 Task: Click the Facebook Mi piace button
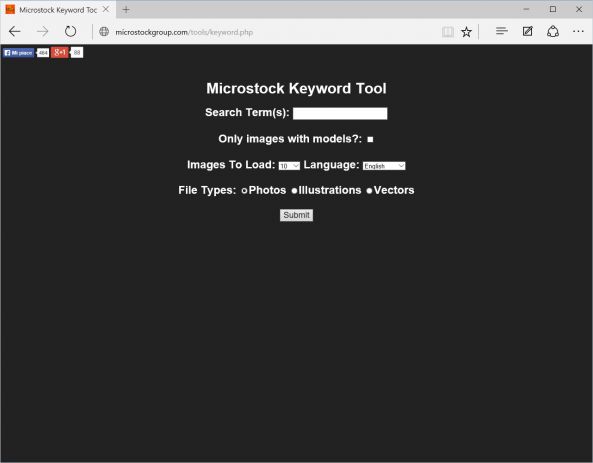point(19,53)
